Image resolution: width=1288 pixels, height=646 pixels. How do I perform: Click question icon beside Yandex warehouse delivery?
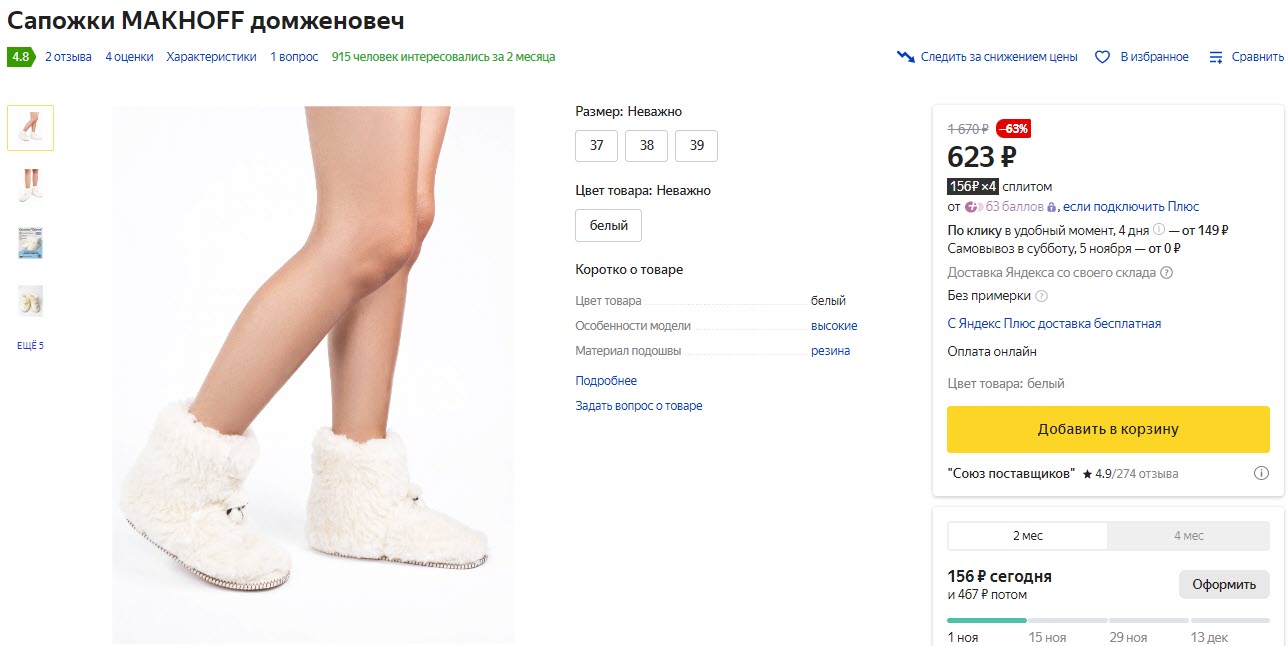click(x=1166, y=273)
